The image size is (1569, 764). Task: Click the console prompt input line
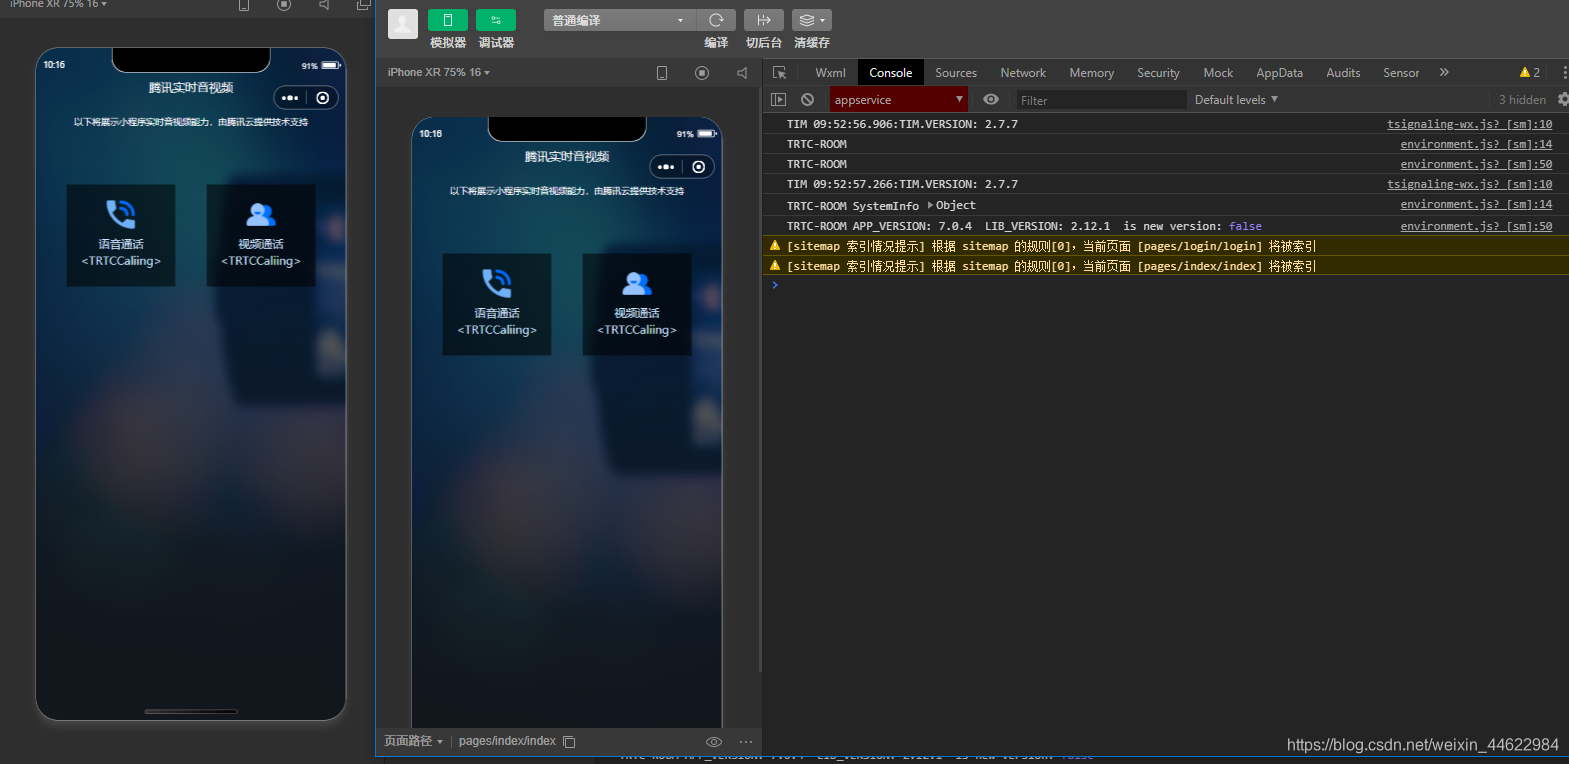coord(1165,285)
